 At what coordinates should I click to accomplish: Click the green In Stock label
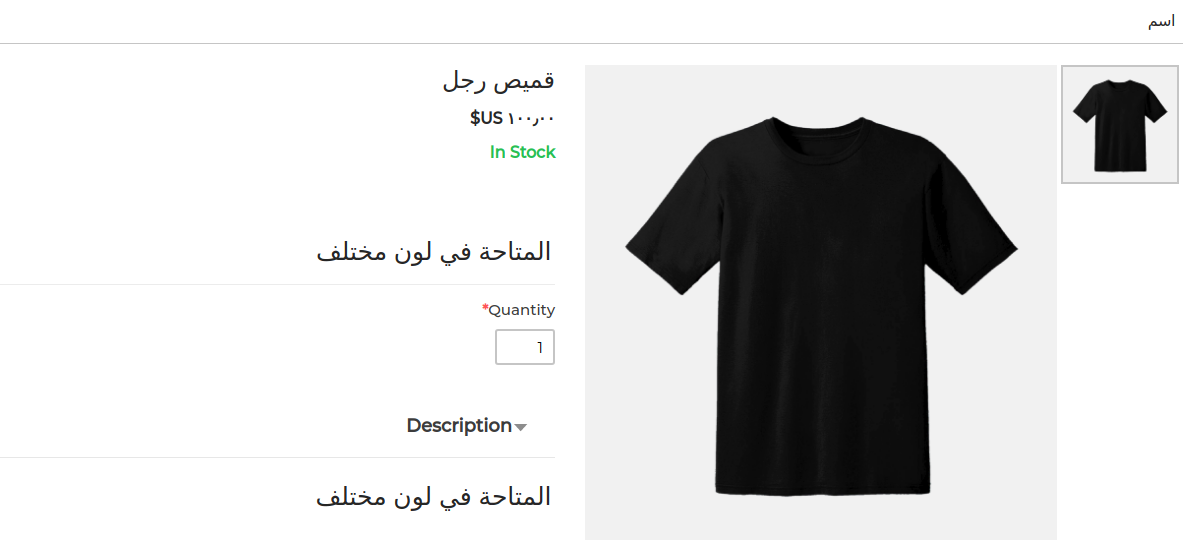522,153
